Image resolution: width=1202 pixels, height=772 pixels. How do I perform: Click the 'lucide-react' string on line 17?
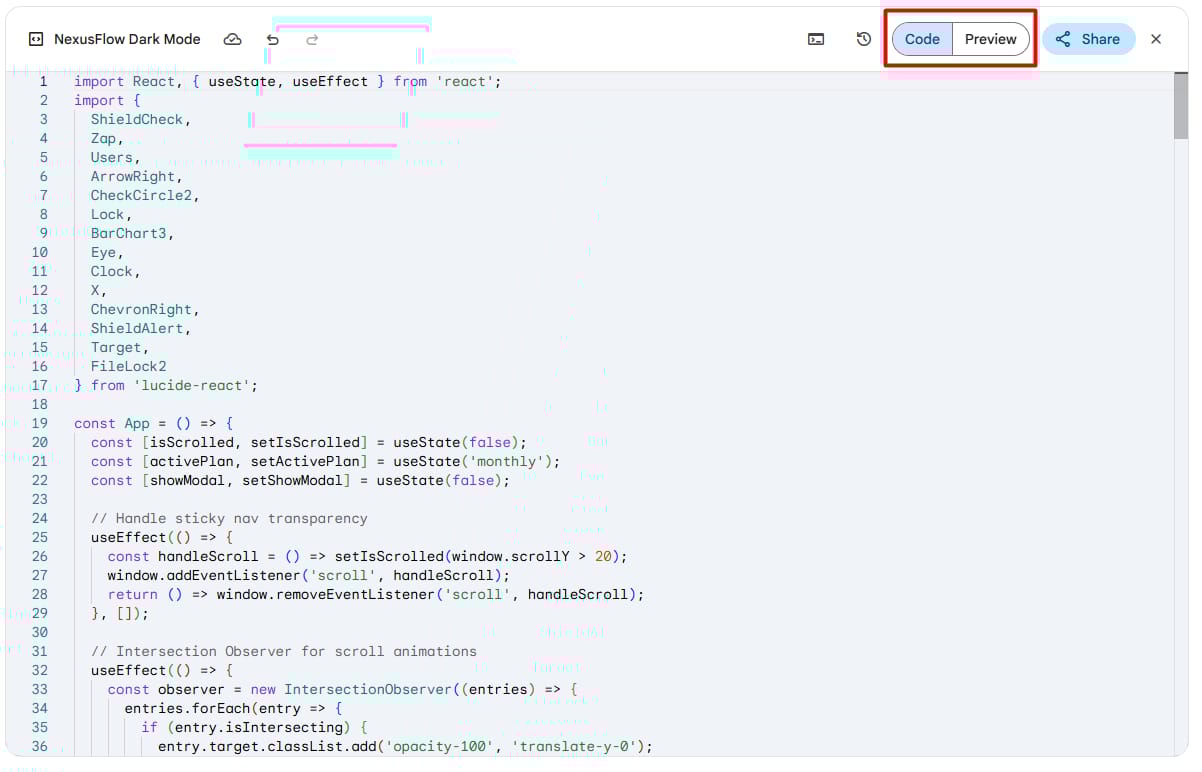pos(191,385)
